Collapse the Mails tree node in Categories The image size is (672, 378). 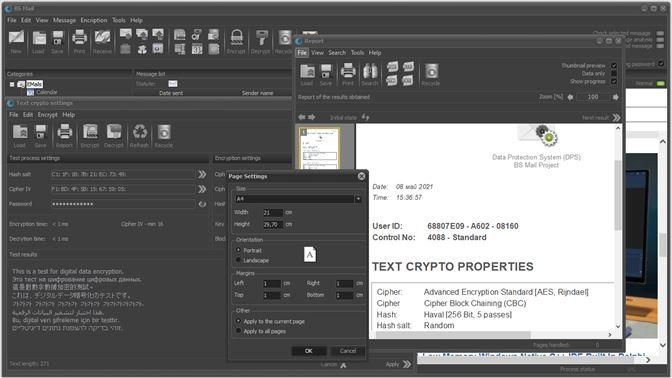12,84
